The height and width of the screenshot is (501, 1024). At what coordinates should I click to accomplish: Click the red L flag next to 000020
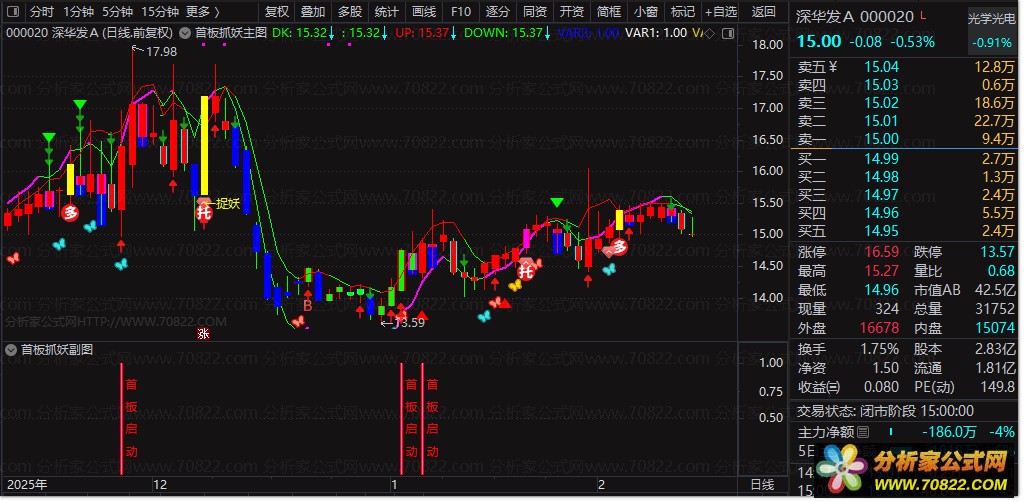click(922, 15)
